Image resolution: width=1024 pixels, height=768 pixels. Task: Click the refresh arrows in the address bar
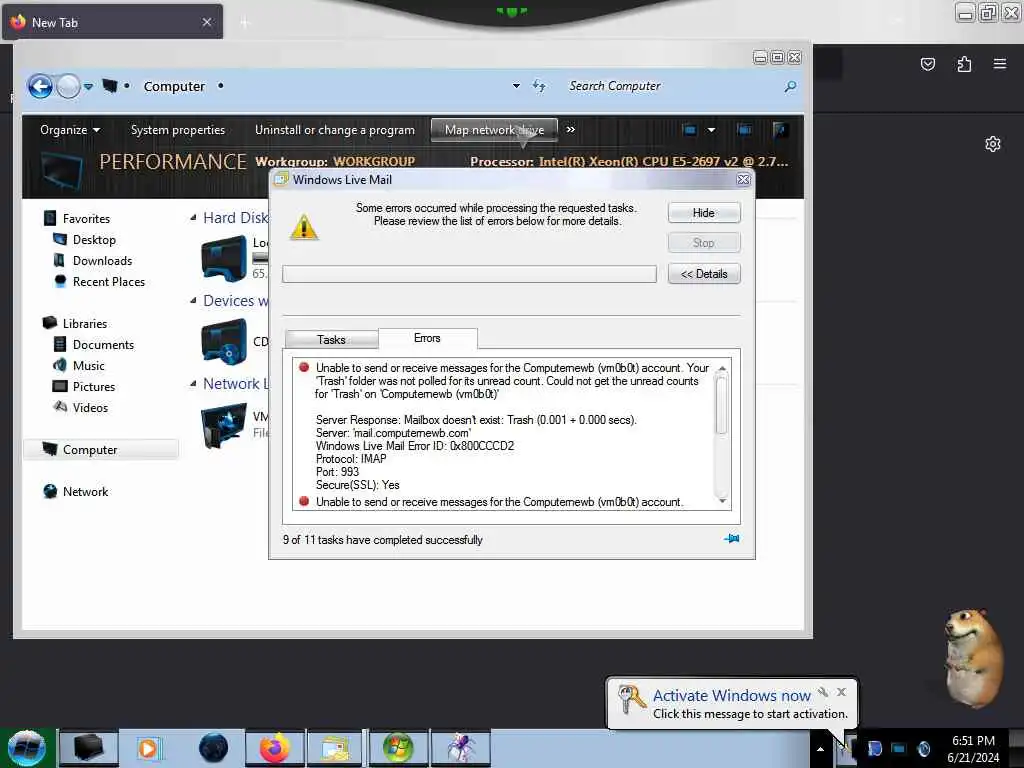click(x=539, y=86)
